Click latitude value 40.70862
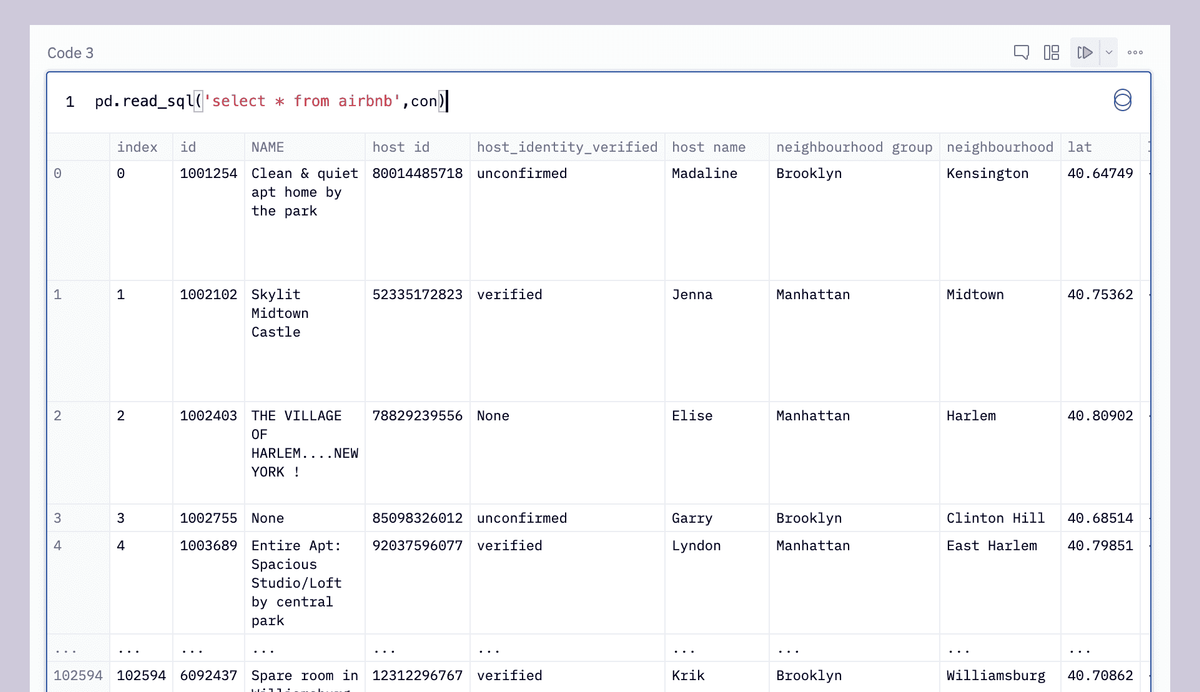 tap(1100, 675)
